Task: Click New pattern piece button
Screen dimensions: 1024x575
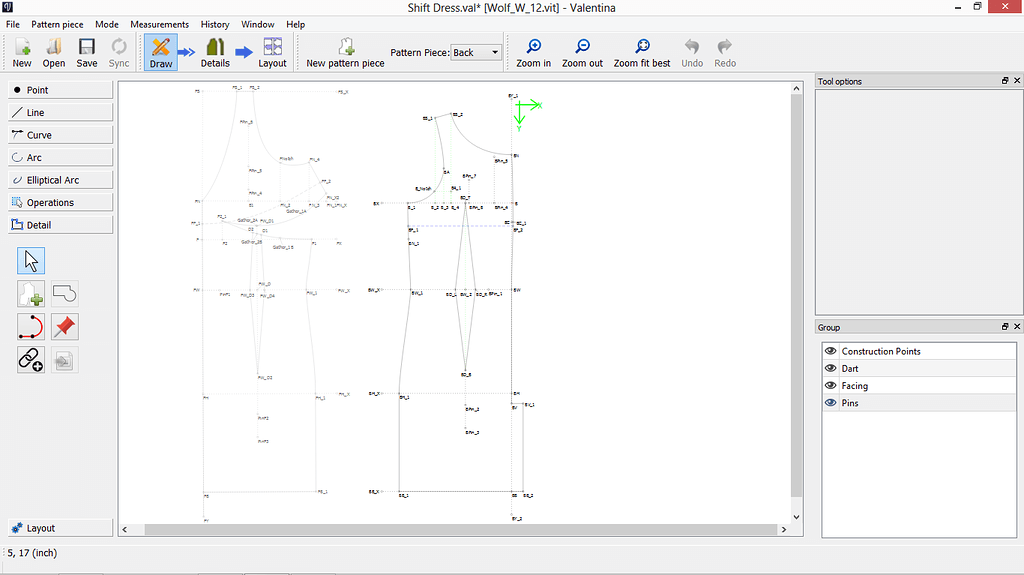Action: 345,53
